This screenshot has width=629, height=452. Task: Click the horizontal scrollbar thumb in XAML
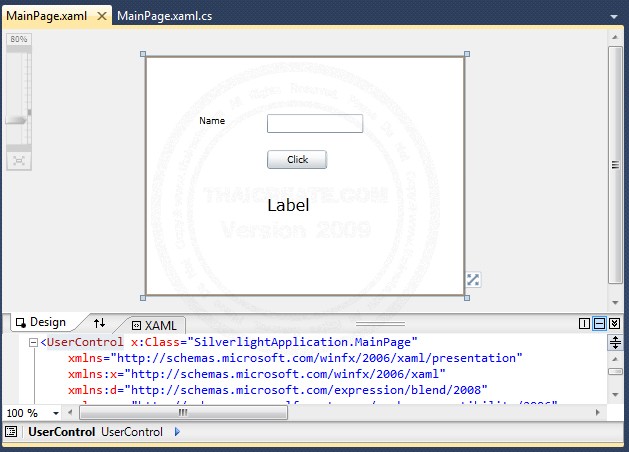coord(183,412)
